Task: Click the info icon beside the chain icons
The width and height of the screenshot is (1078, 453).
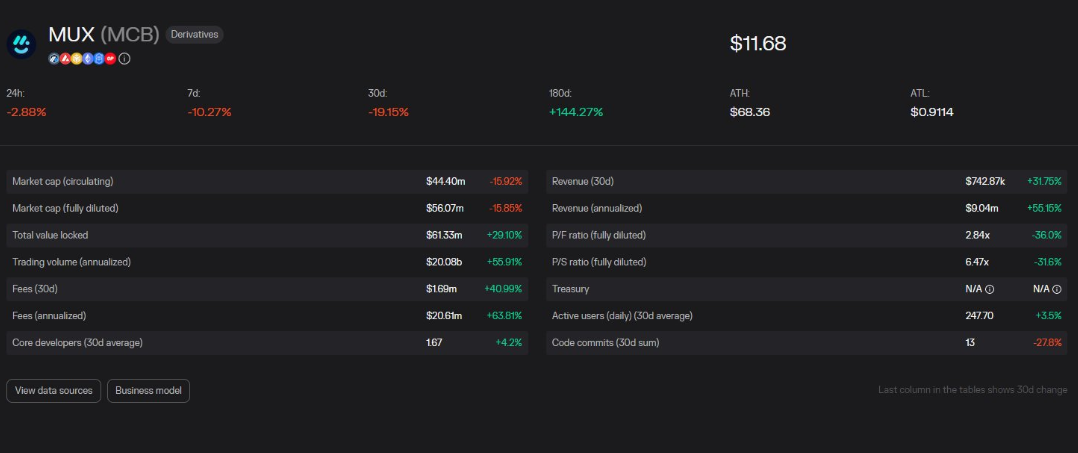Action: [x=124, y=59]
